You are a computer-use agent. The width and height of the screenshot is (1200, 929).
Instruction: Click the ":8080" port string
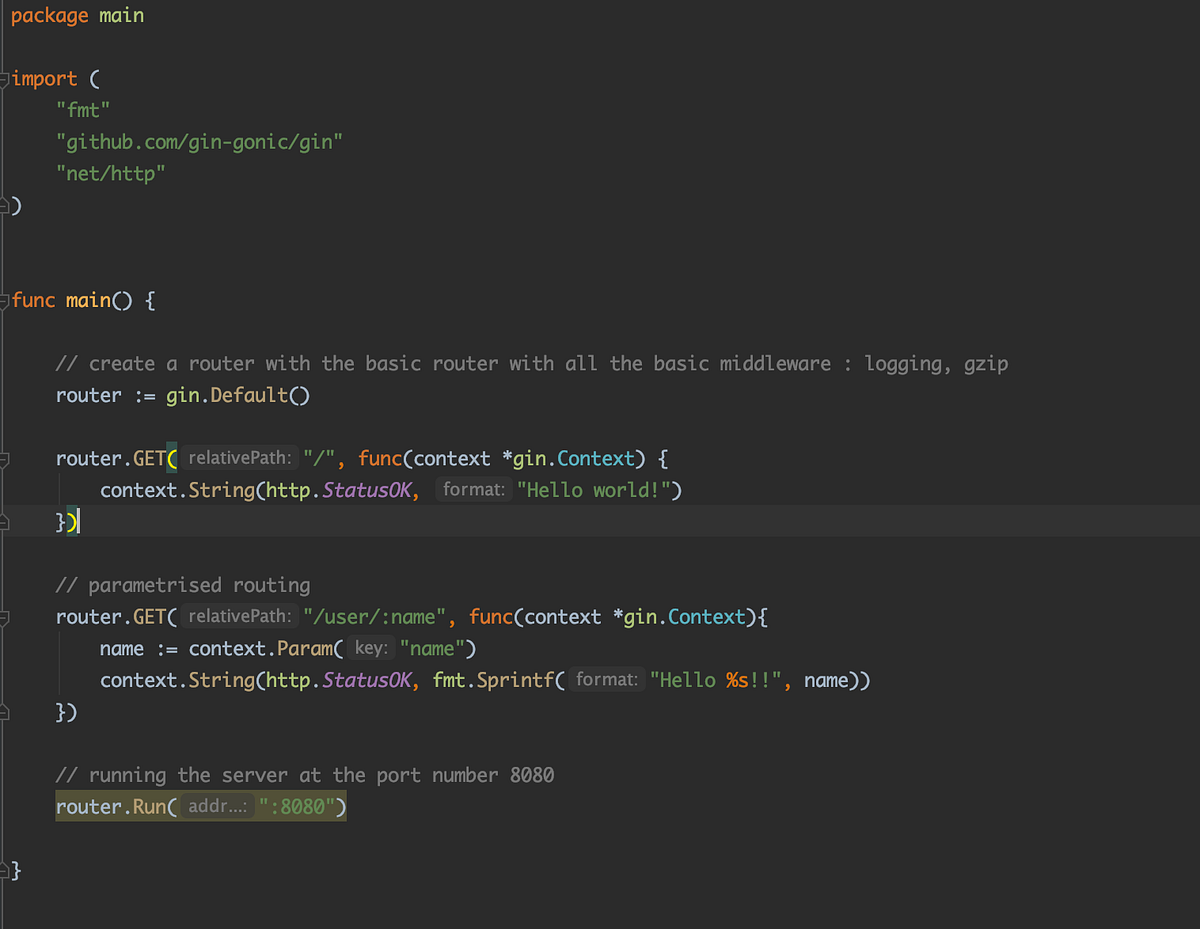(302, 806)
